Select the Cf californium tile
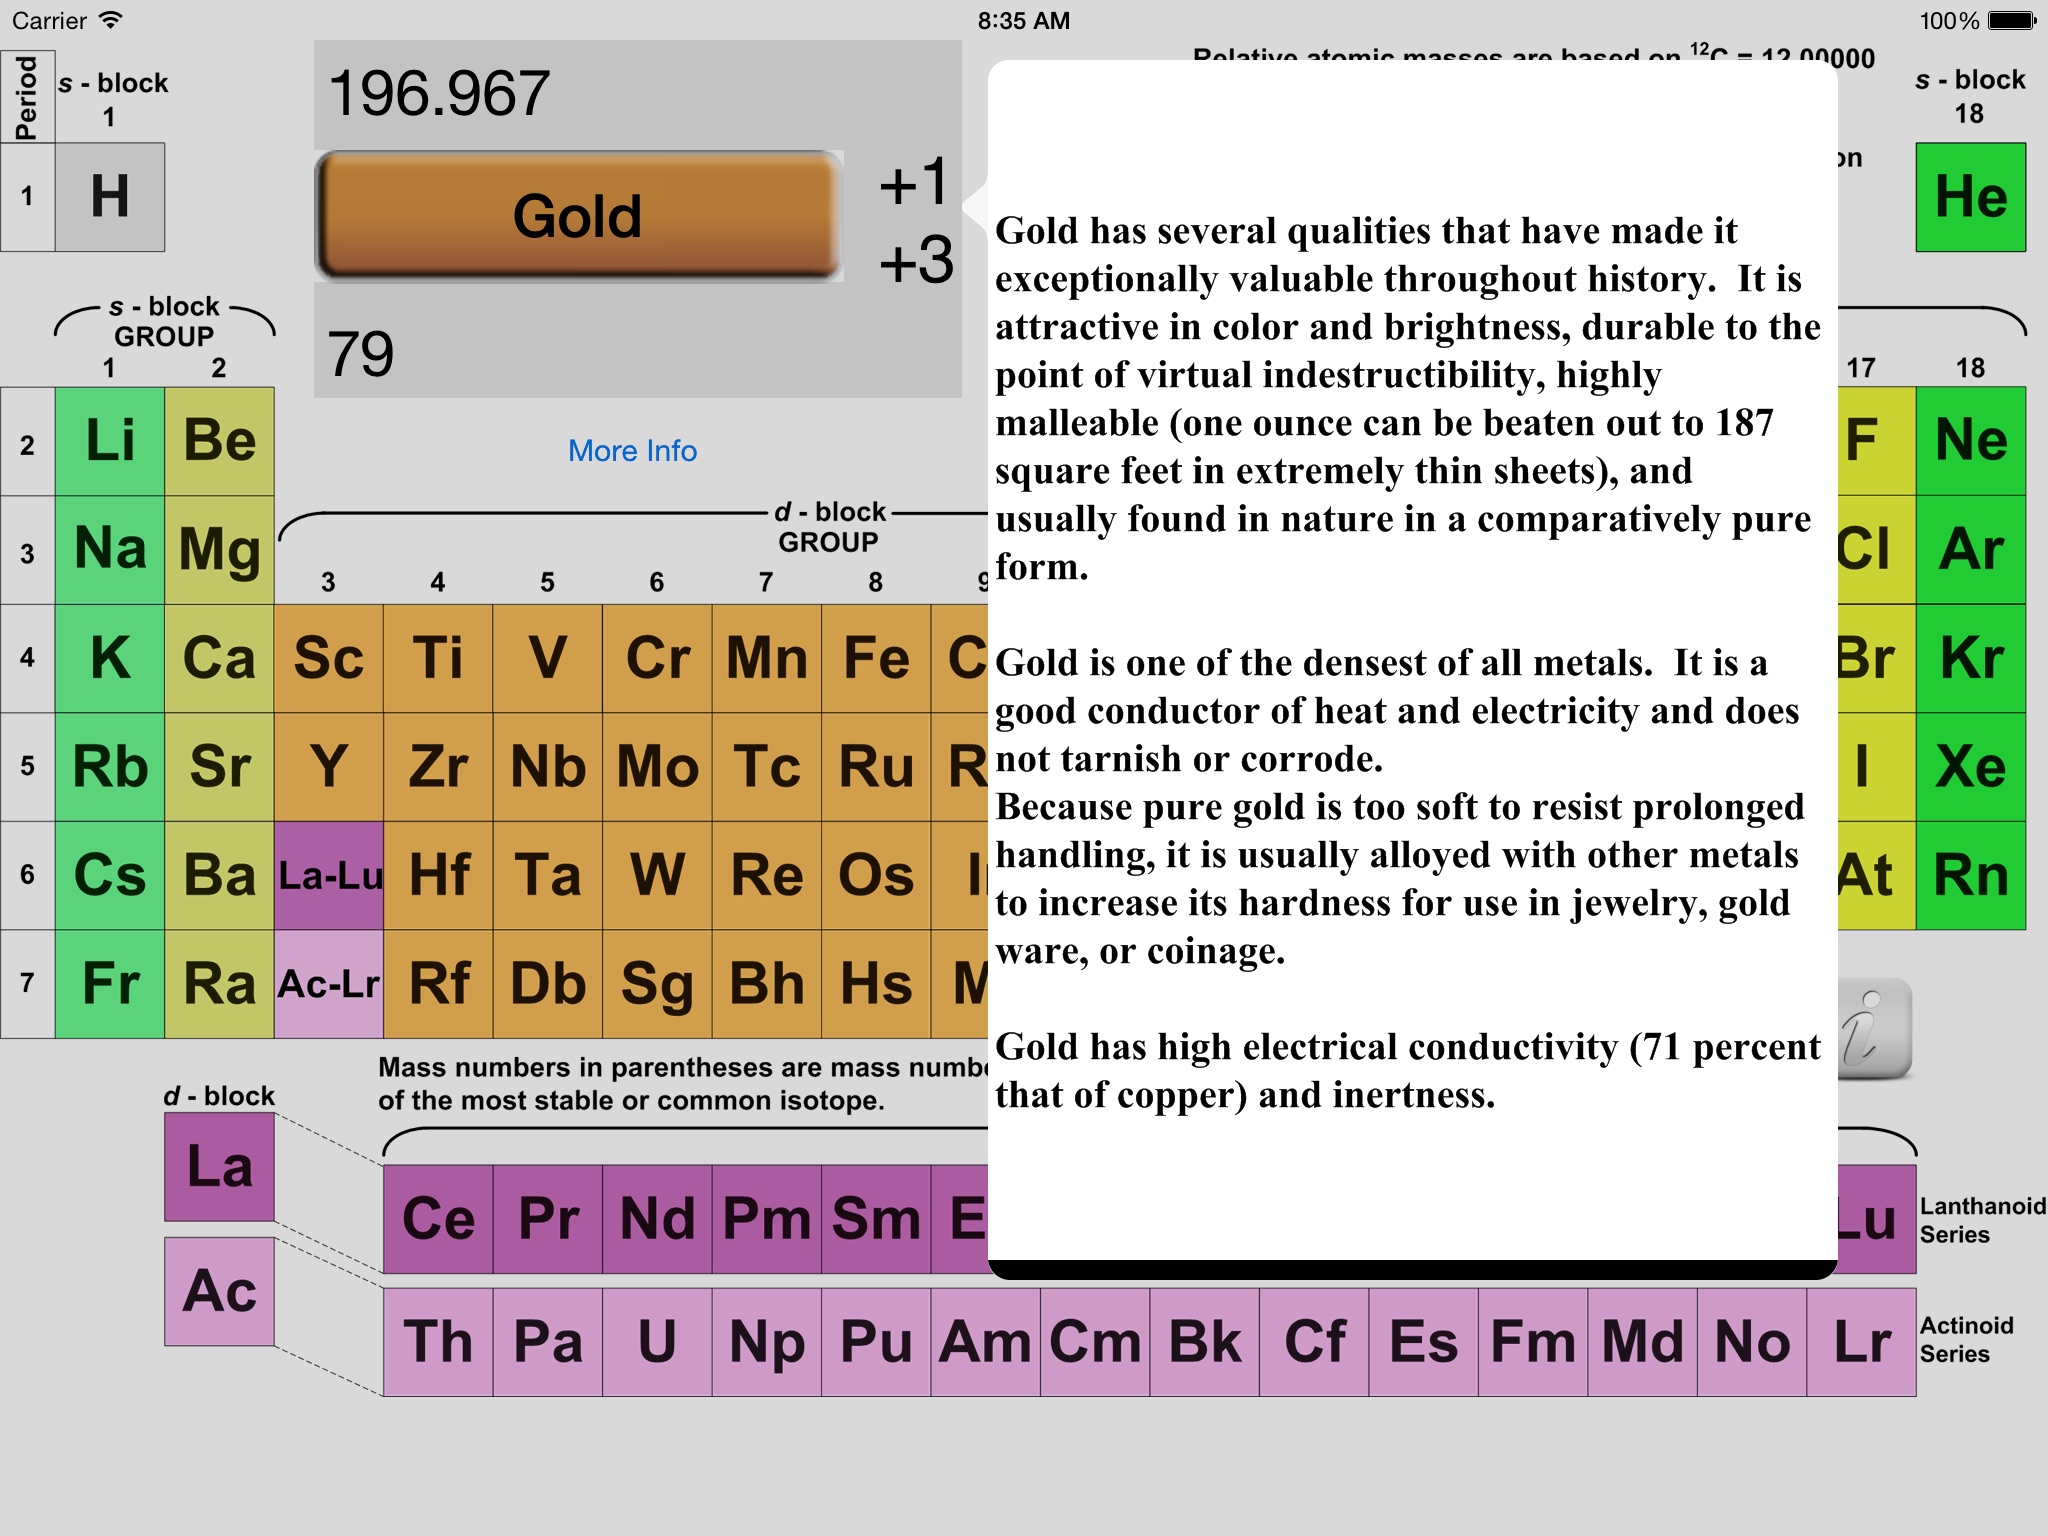This screenshot has width=2048, height=1536. coord(1314,1342)
